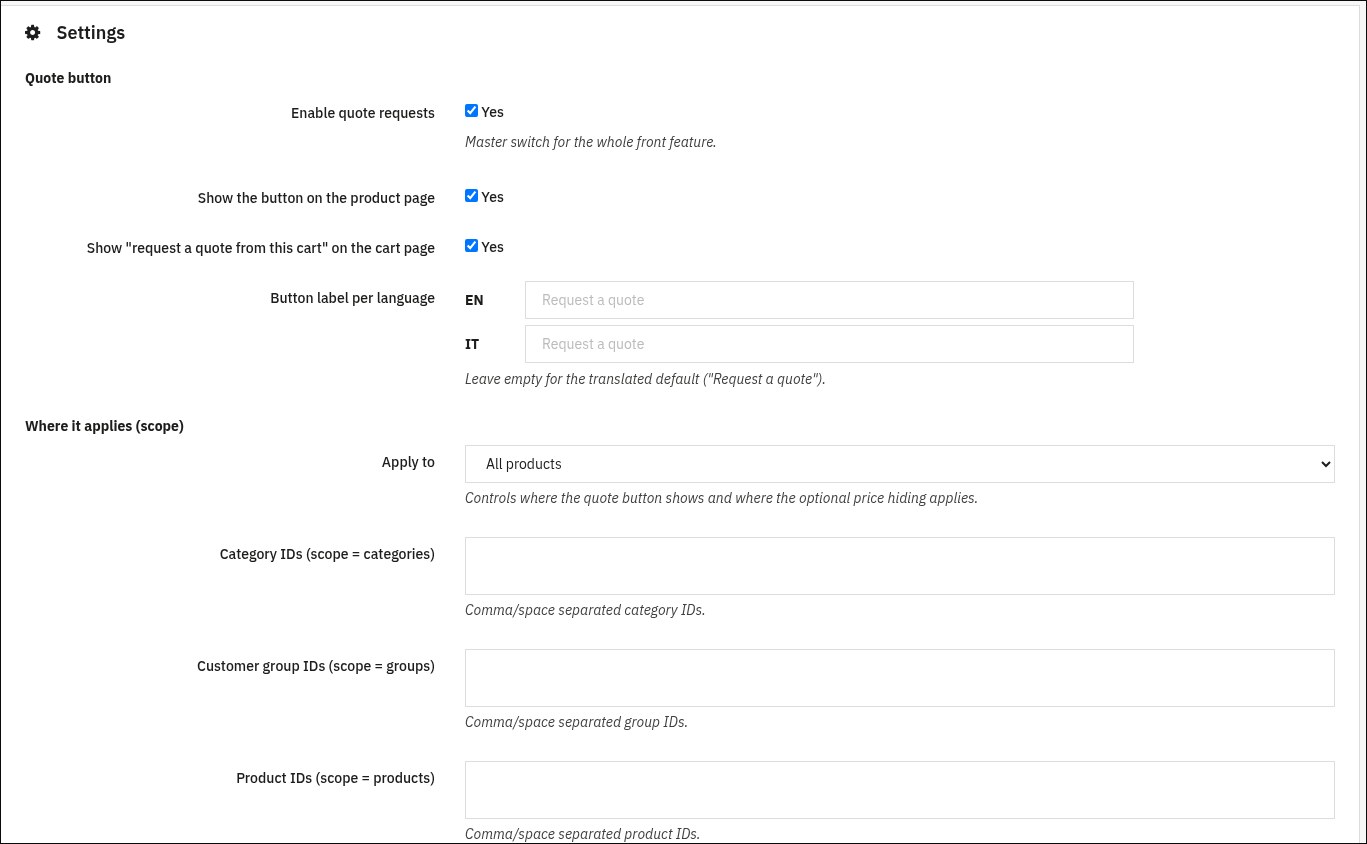Click the Comma/space separated group IDs hint

(576, 722)
